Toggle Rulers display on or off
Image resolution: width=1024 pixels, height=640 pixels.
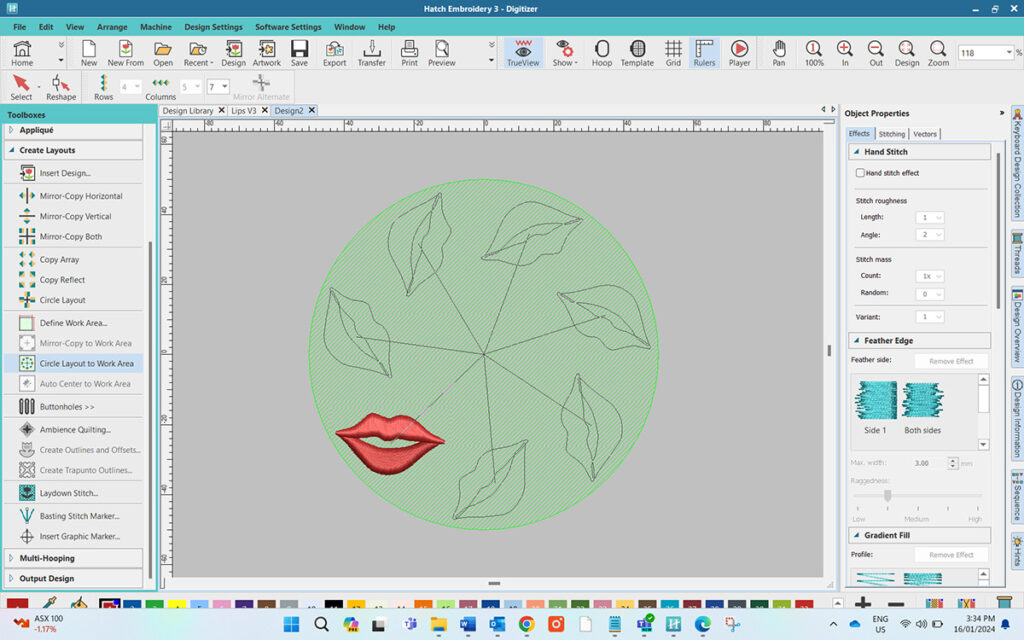(704, 52)
